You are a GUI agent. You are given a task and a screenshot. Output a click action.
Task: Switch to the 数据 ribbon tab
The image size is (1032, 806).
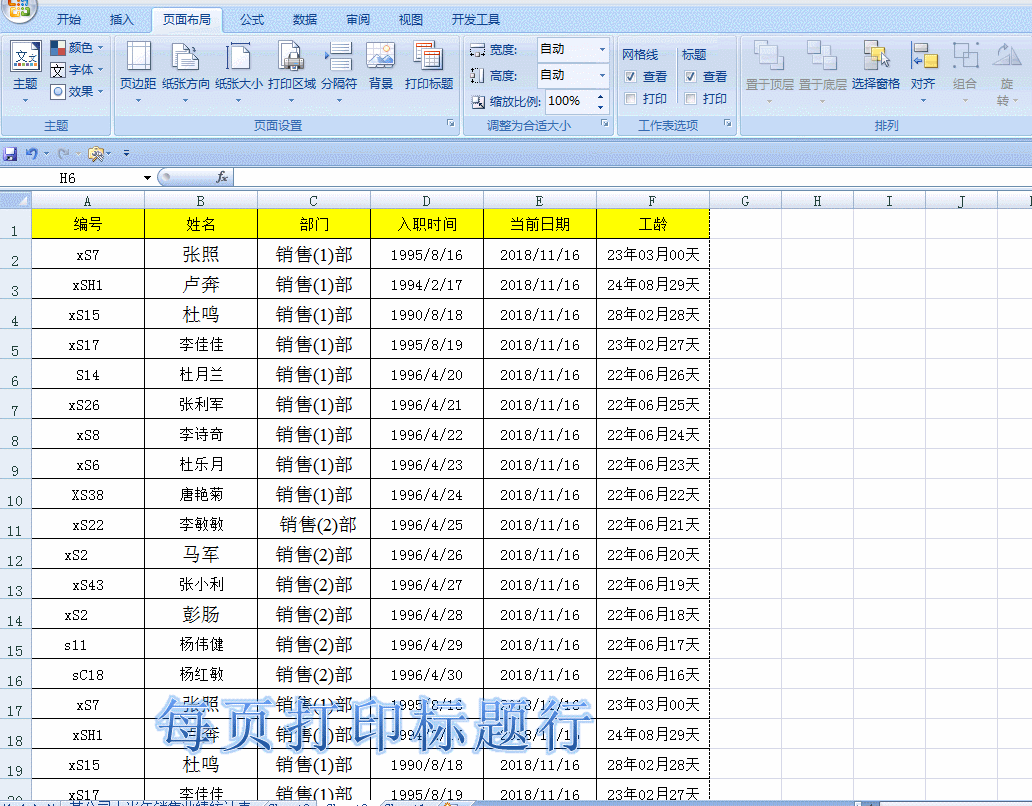click(x=305, y=20)
